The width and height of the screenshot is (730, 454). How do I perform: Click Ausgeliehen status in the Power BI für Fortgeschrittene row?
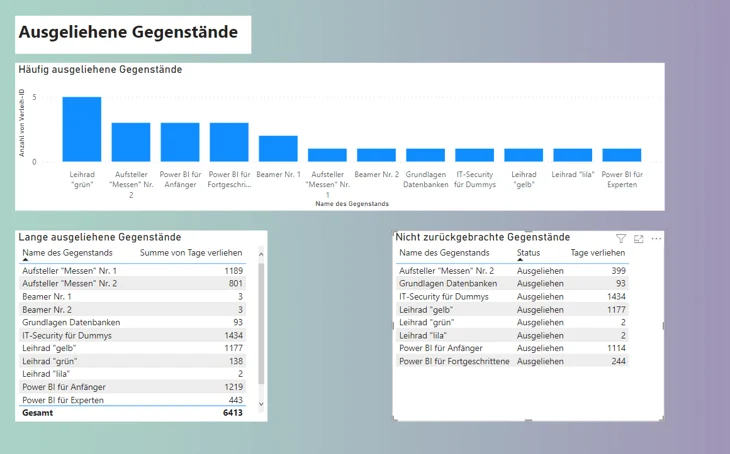540,361
